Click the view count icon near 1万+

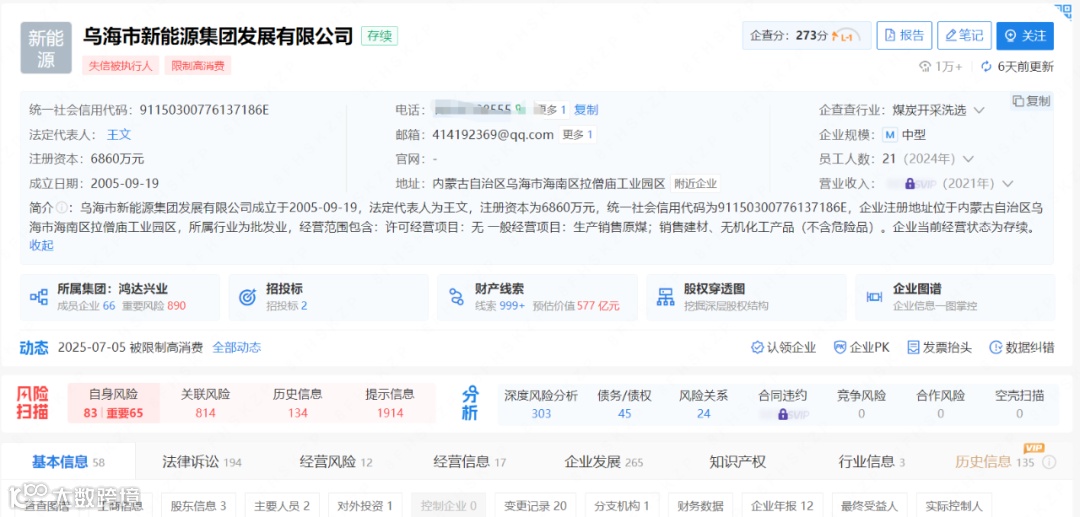926,67
